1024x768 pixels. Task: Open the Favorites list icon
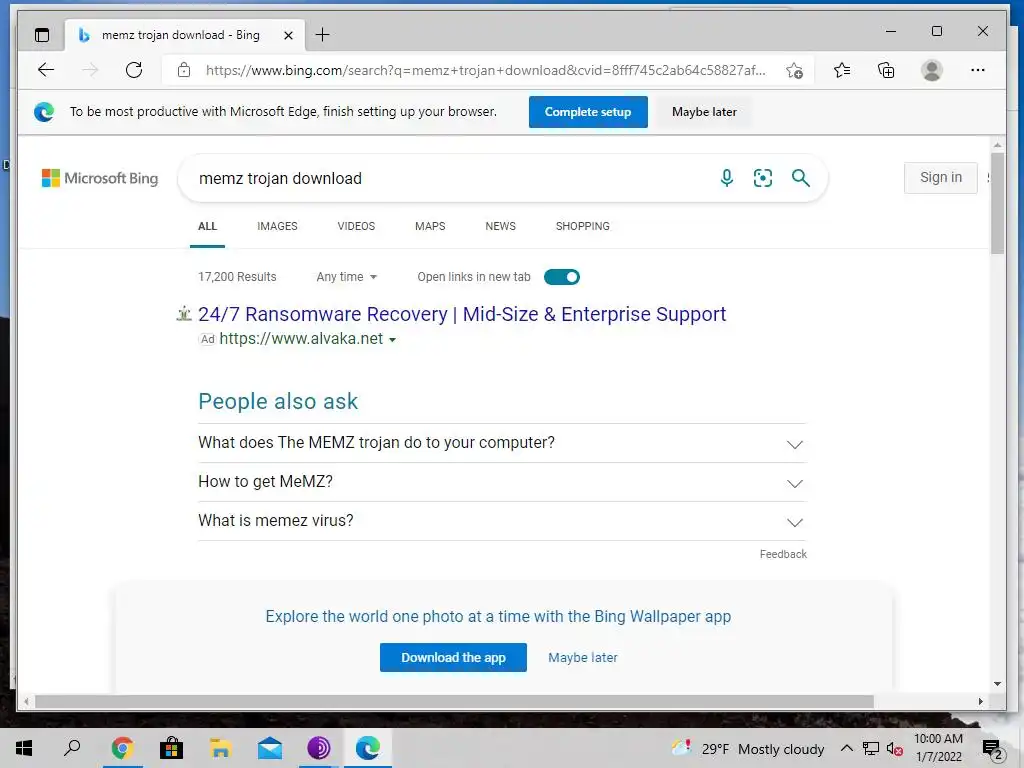point(842,70)
